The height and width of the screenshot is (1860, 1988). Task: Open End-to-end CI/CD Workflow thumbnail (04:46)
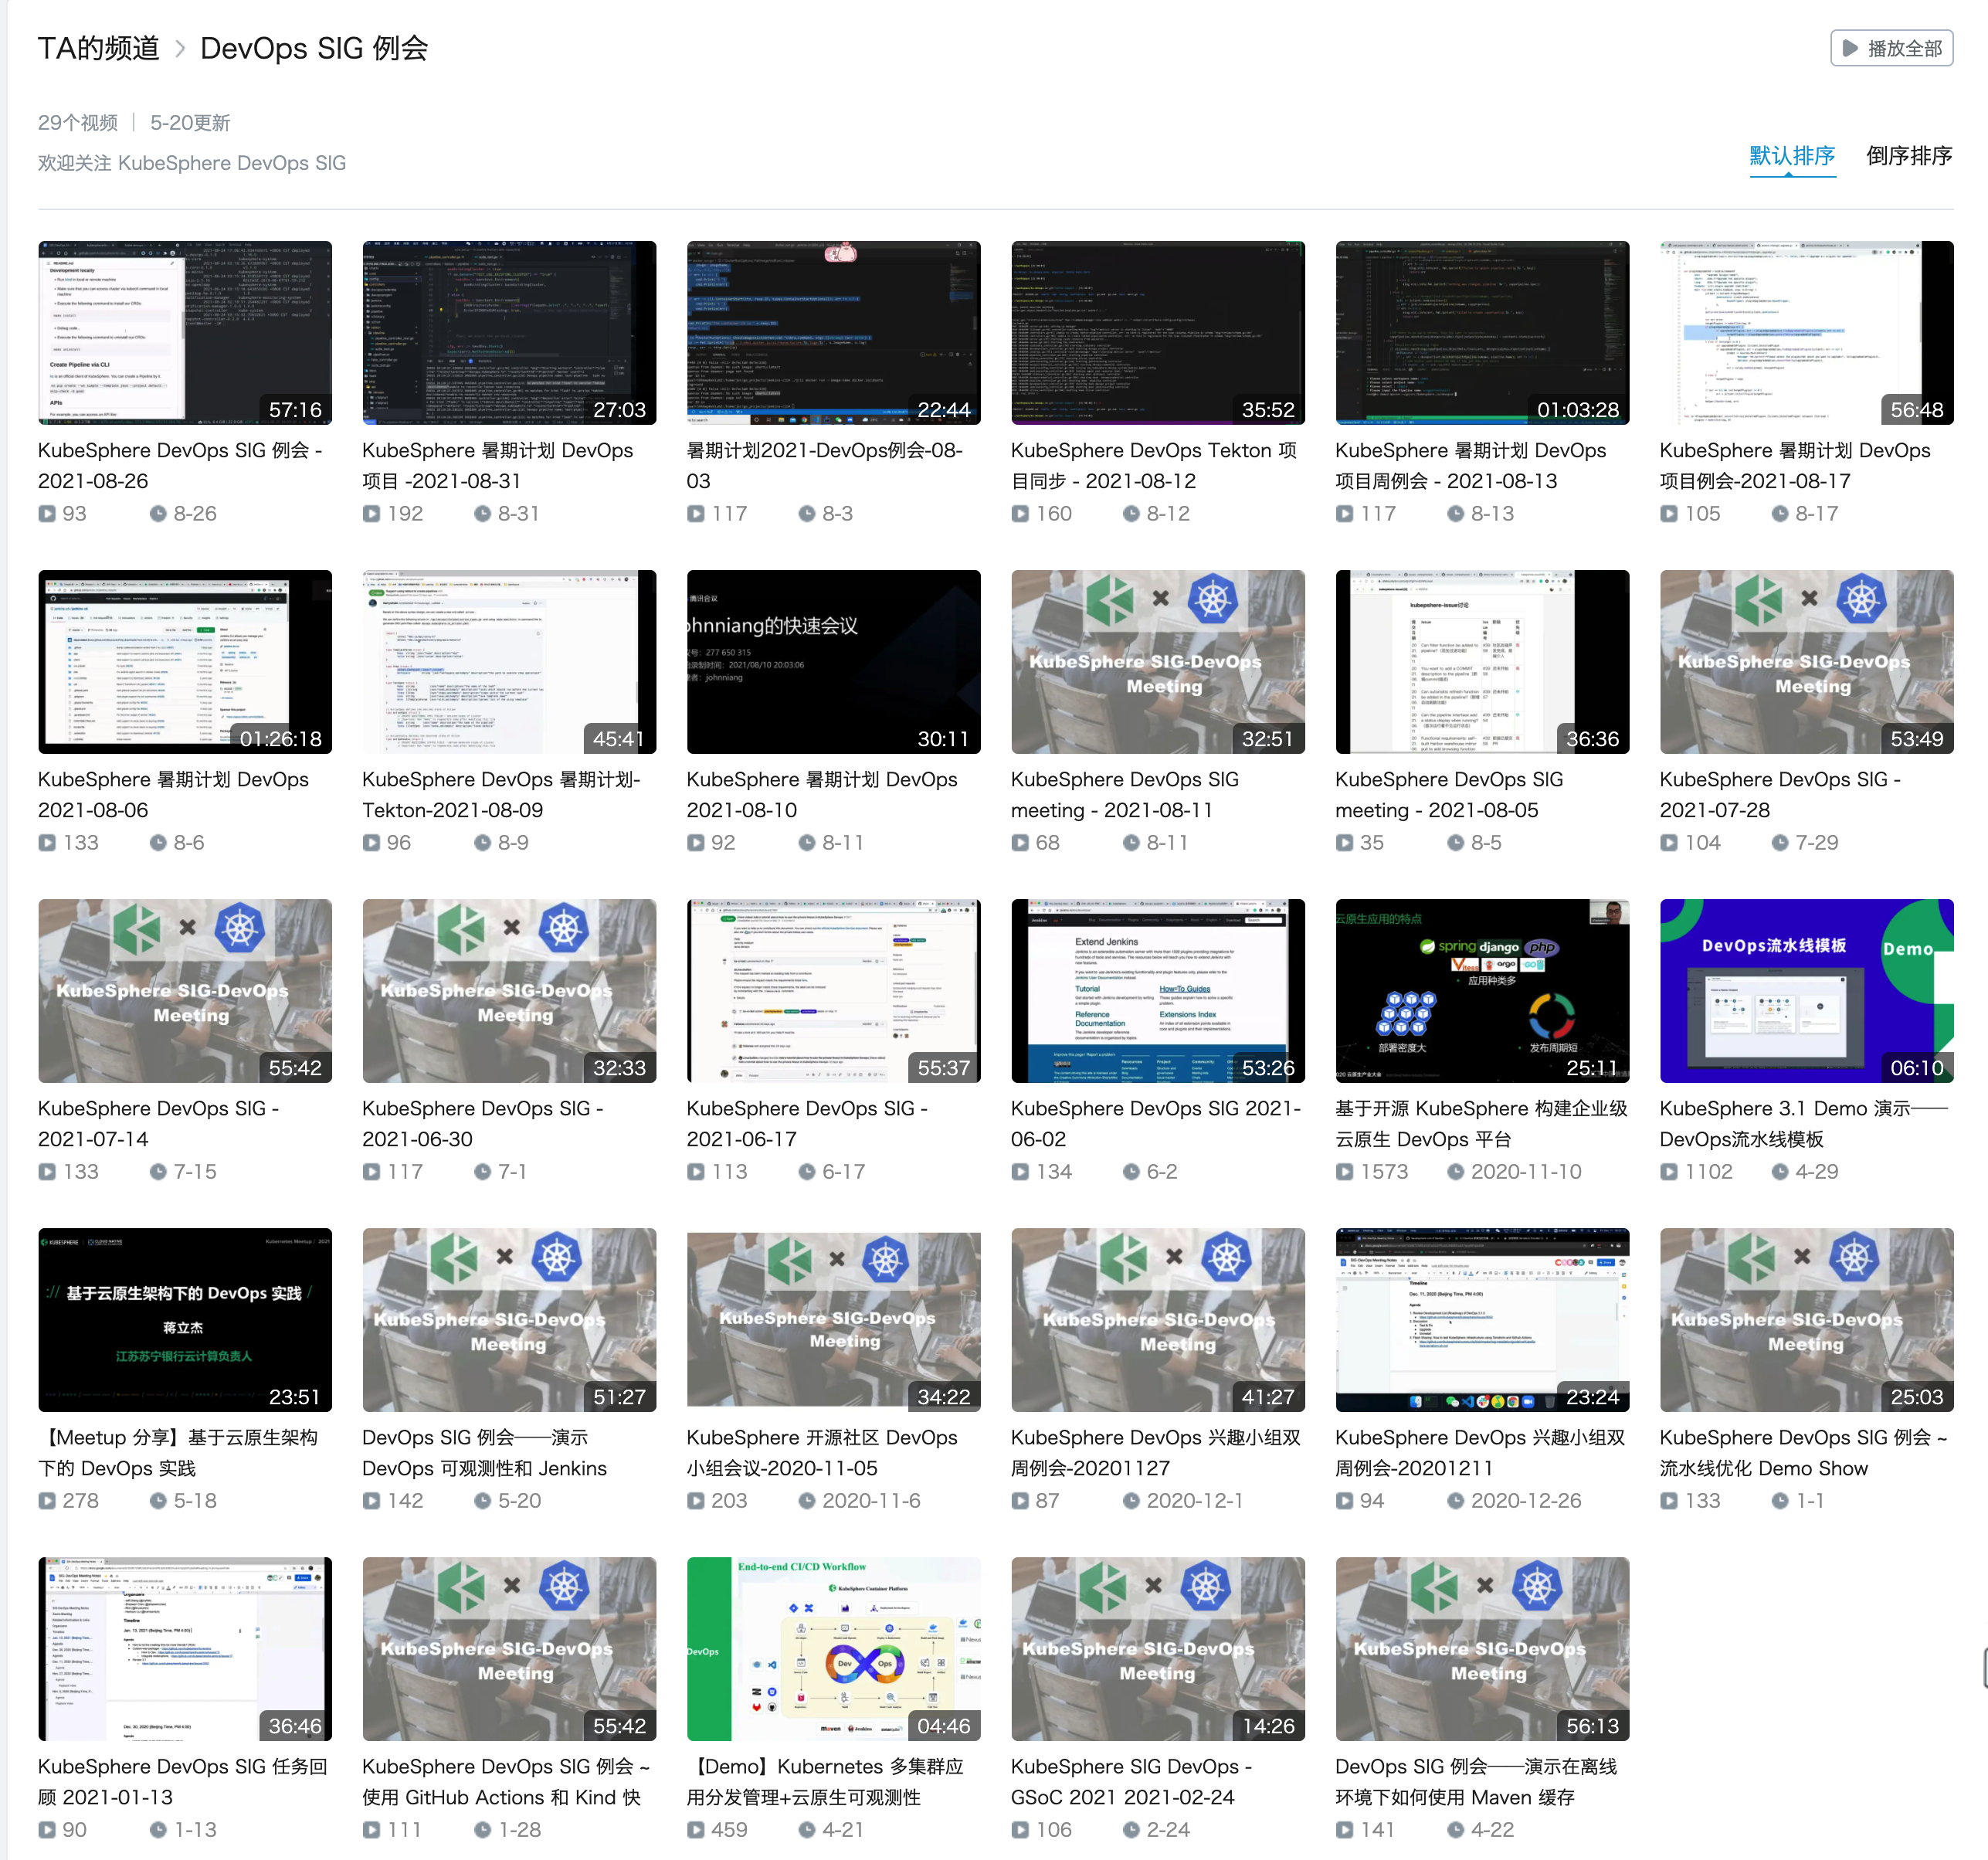(833, 1648)
